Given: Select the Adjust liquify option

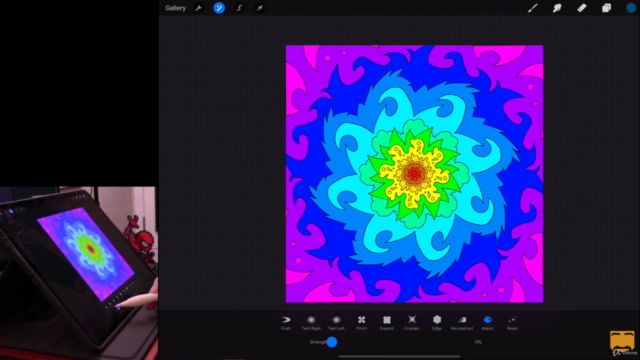Looking at the screenshot, I should [487, 322].
